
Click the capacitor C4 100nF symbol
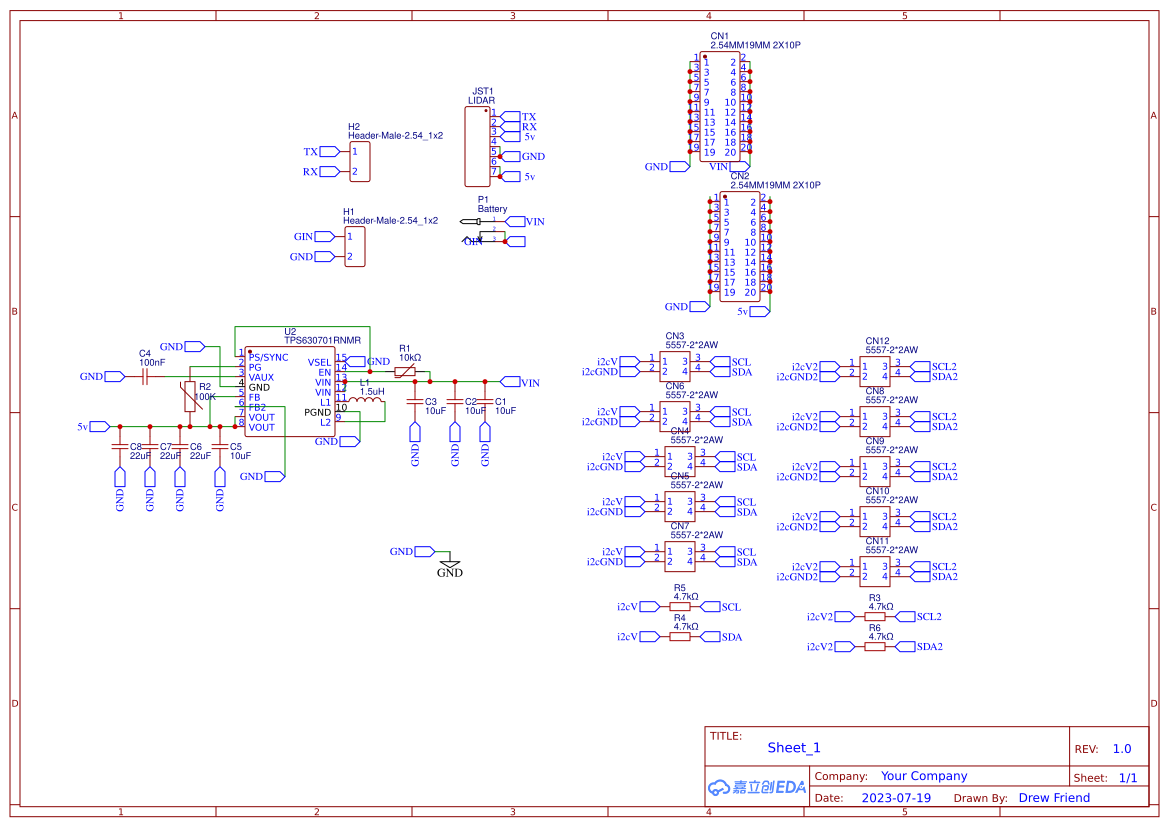coord(146,376)
